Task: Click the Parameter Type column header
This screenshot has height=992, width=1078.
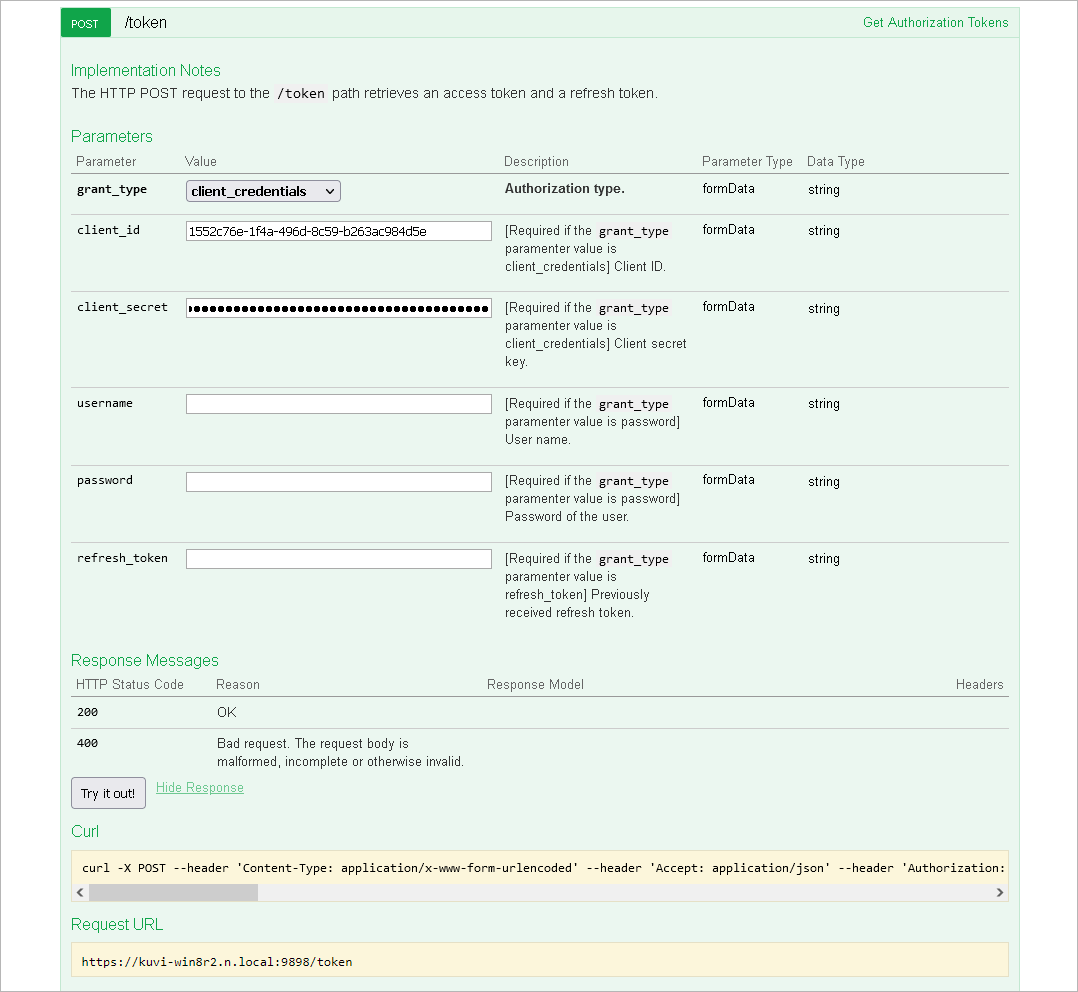Action: [747, 162]
